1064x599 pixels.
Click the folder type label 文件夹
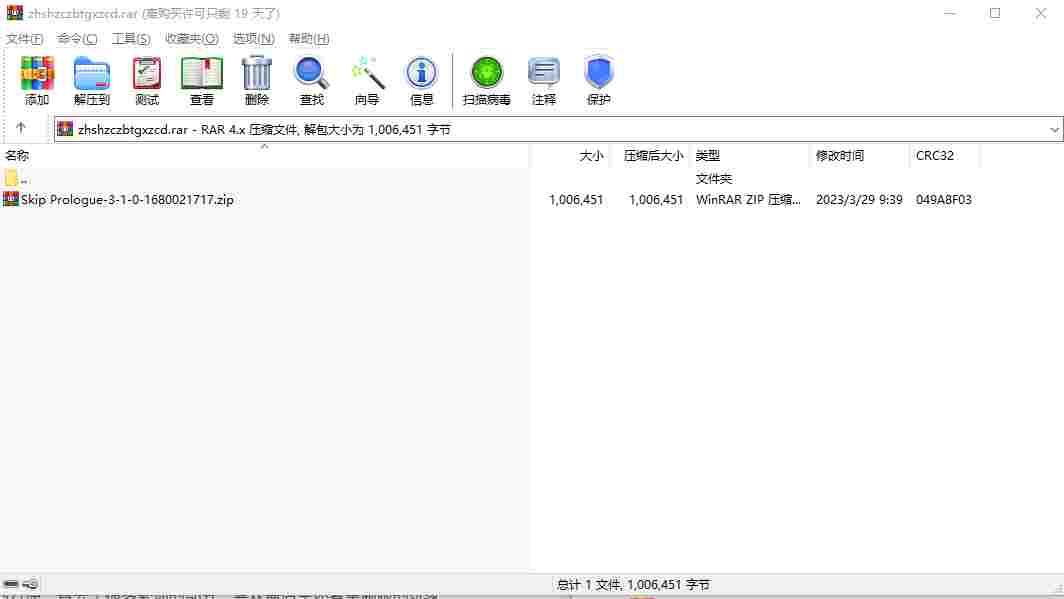(x=714, y=179)
